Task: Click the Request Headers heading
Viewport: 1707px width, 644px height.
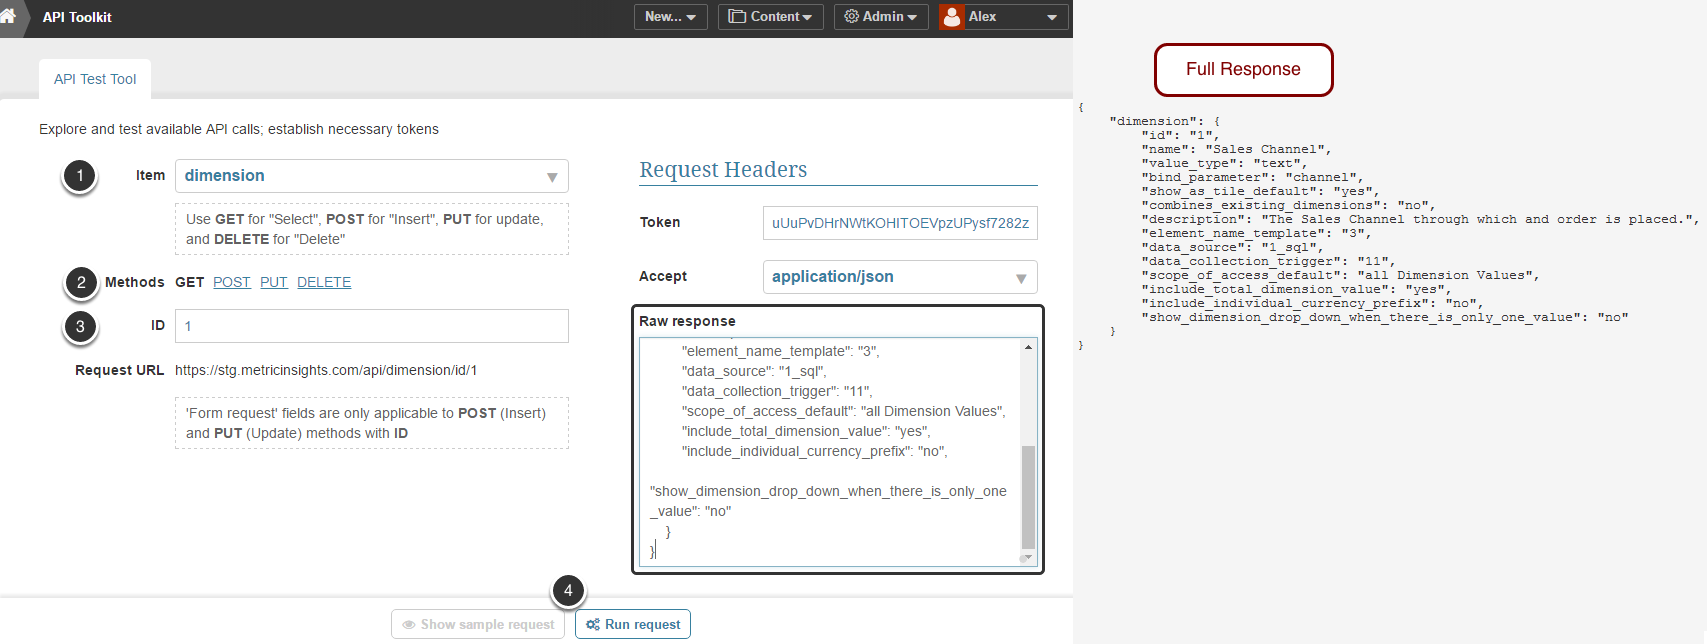Action: click(723, 170)
